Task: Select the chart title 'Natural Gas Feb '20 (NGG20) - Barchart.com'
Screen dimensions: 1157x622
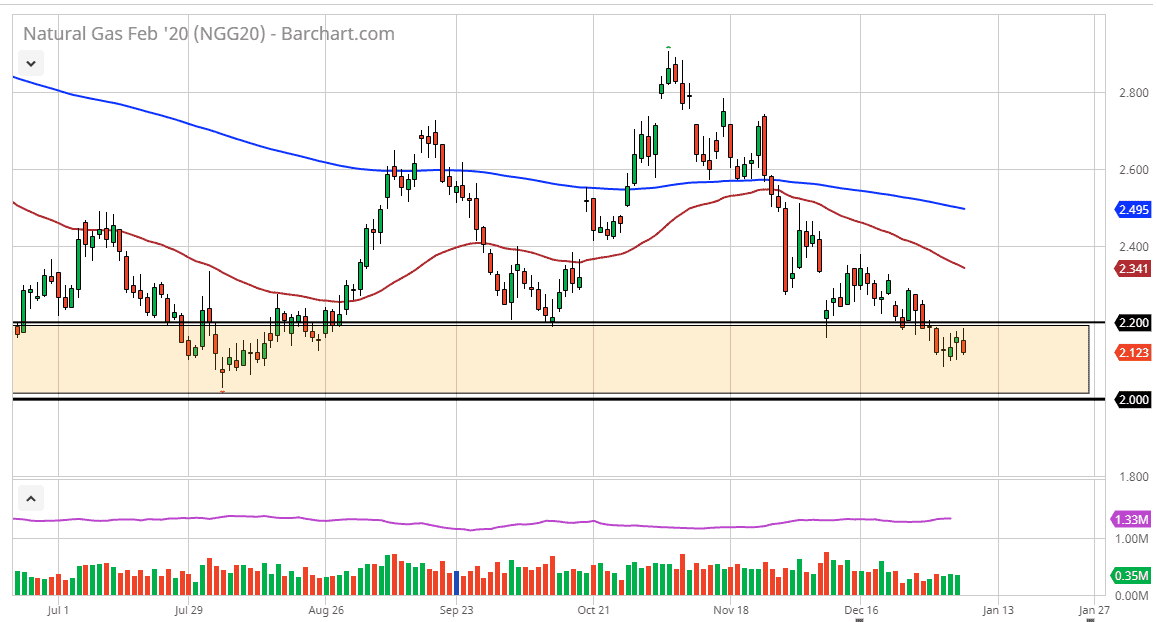Action: tap(209, 34)
